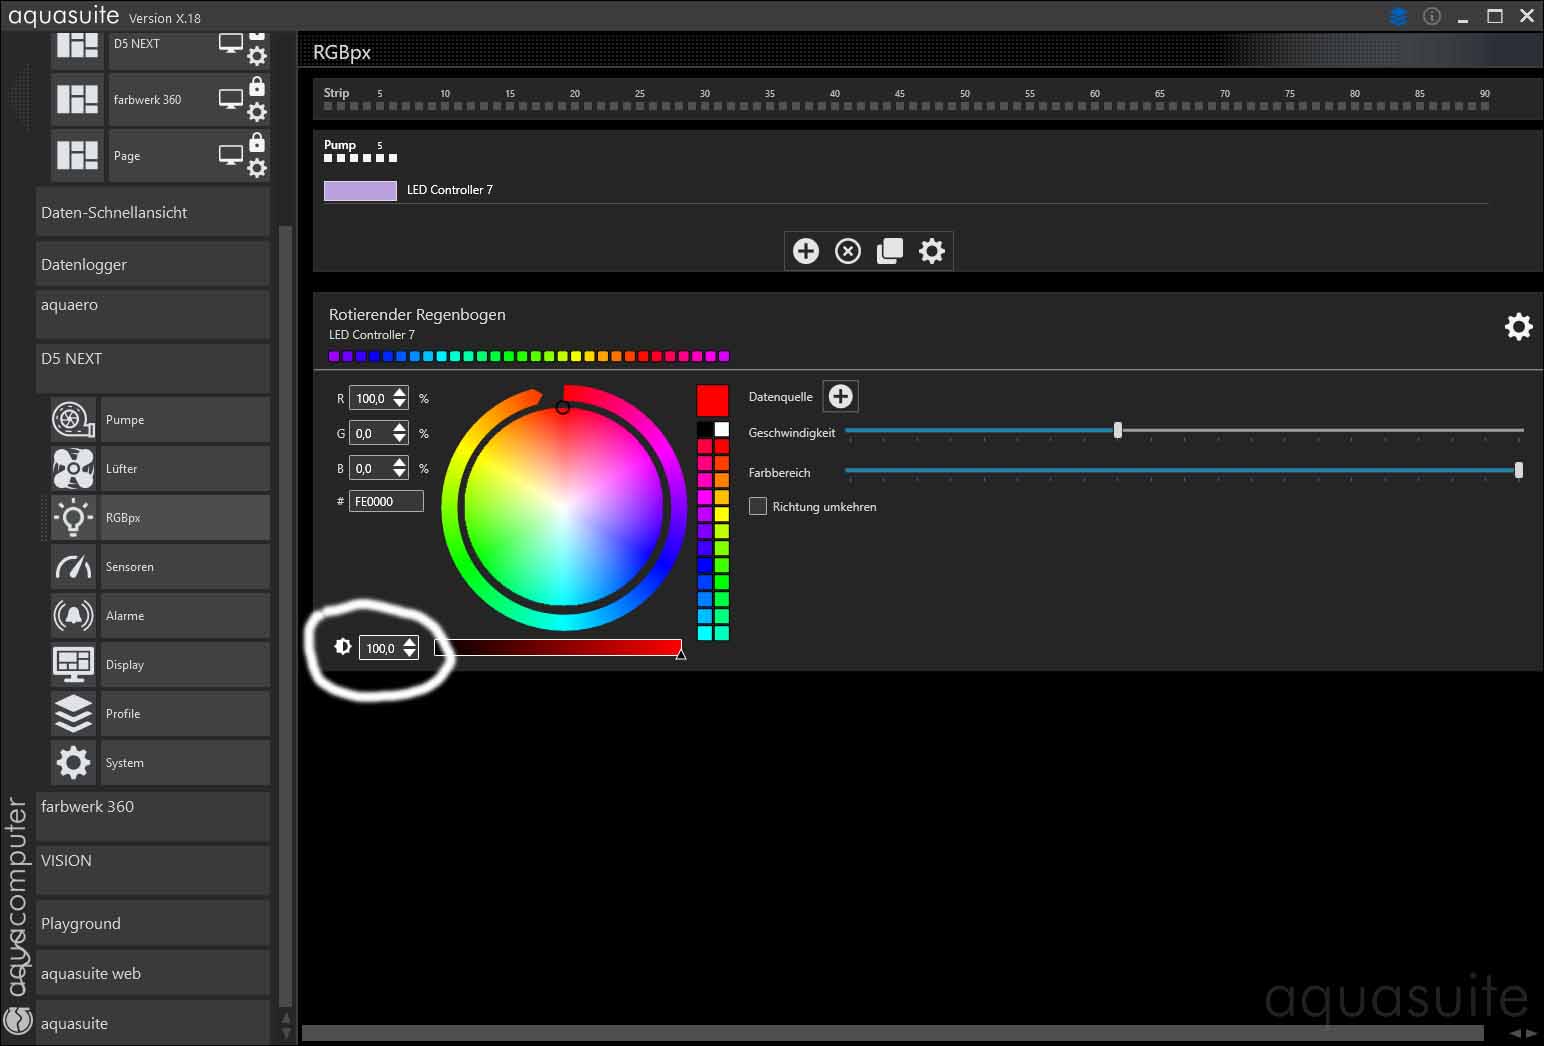Click the red brightness gradient bar
This screenshot has height=1046, width=1544.
pos(558,648)
